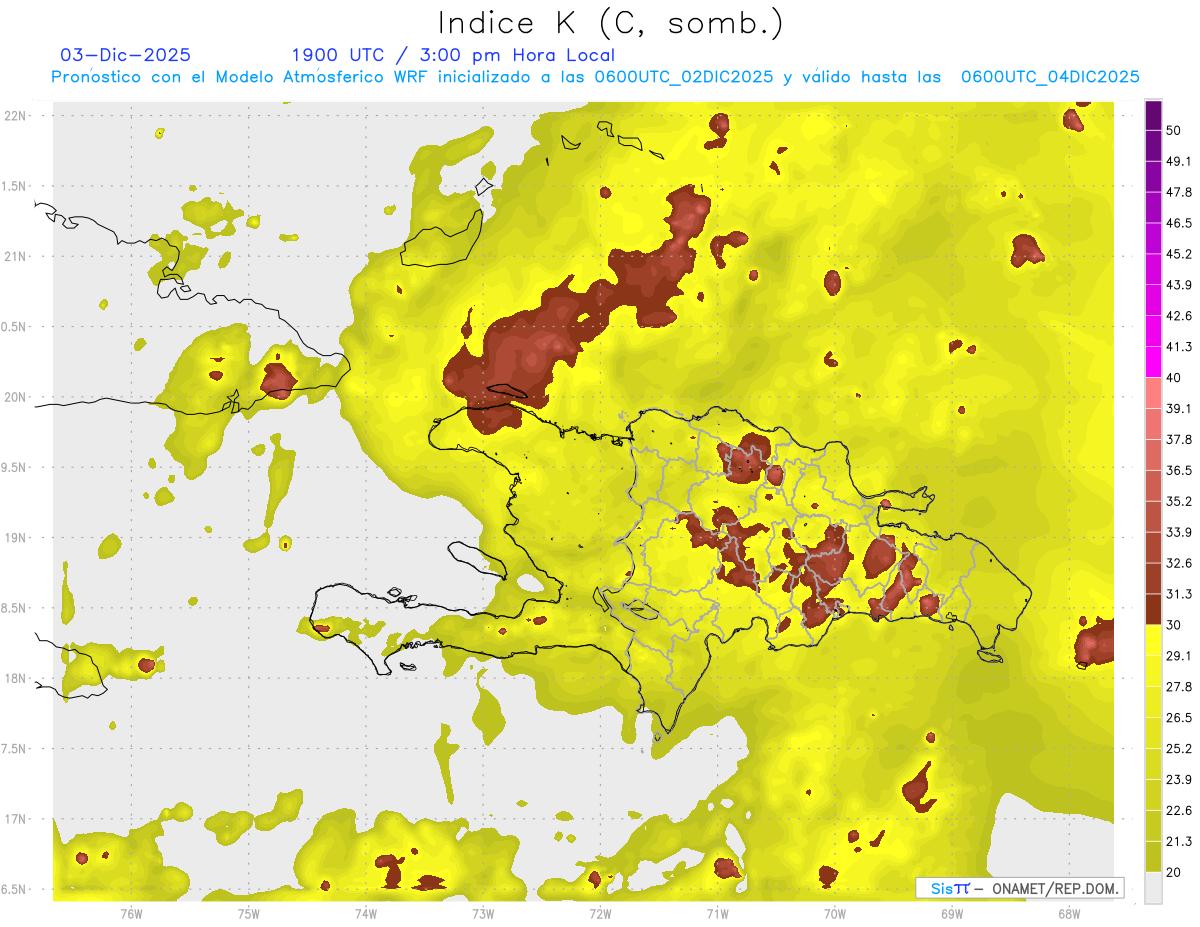Click the colorbar value "32.6"
The width and height of the screenshot is (1200, 927).
[1179, 563]
